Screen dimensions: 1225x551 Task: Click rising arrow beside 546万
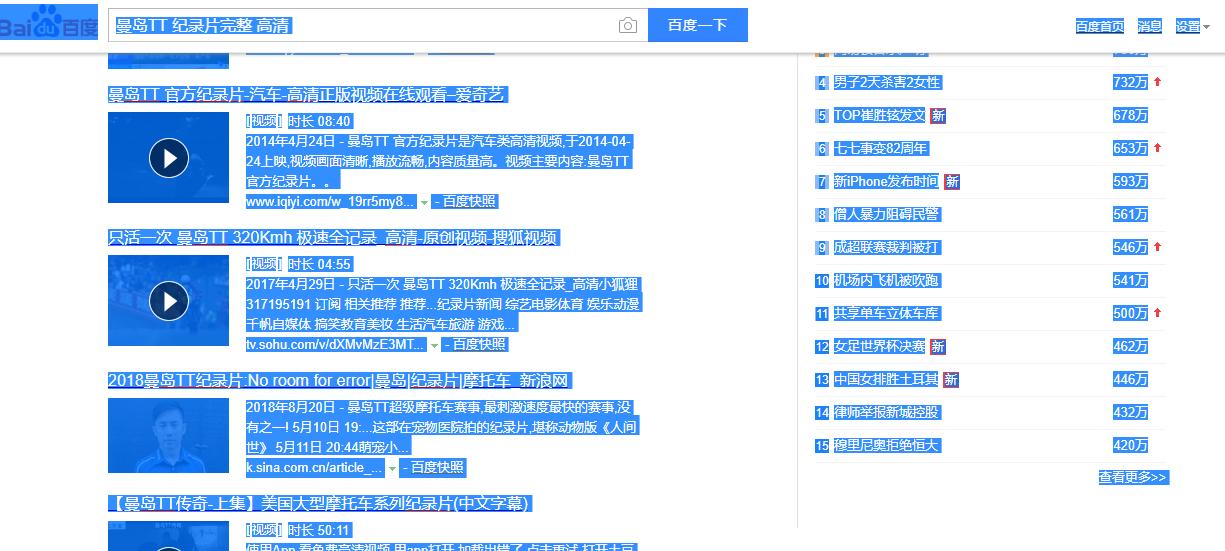point(1157,247)
